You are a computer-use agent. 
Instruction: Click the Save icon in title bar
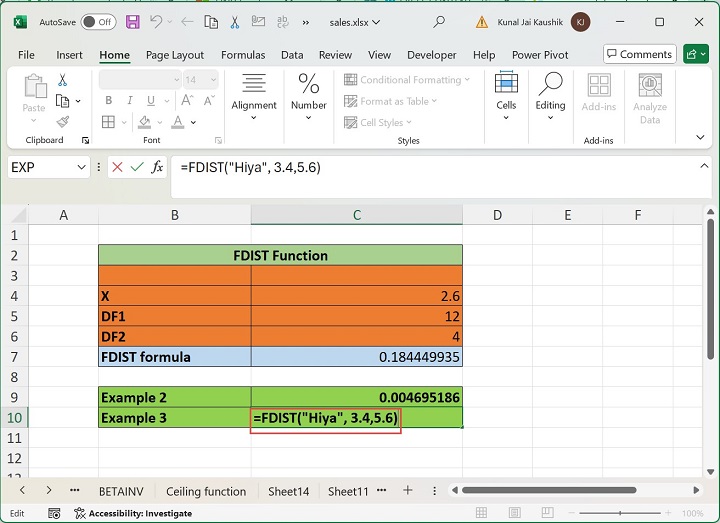tap(132, 21)
